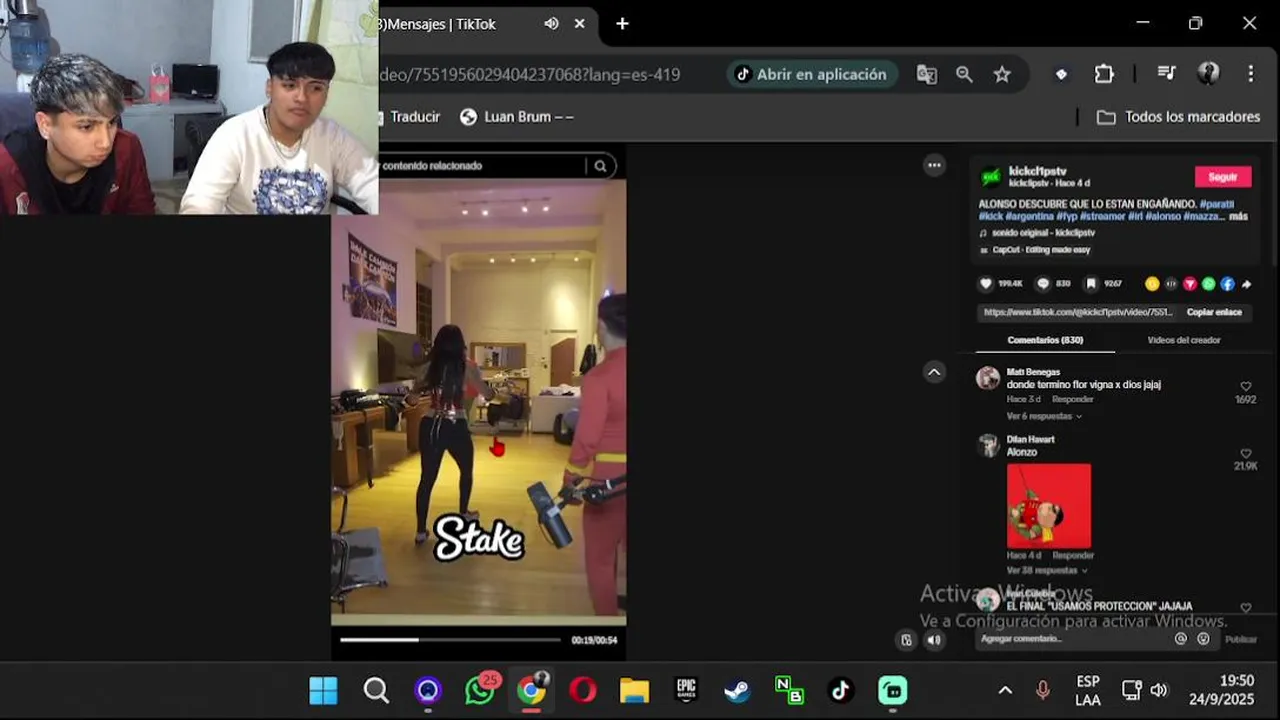Reply to Matt Benegas's comment
This screenshot has width=1280, height=720.
click(1072, 399)
